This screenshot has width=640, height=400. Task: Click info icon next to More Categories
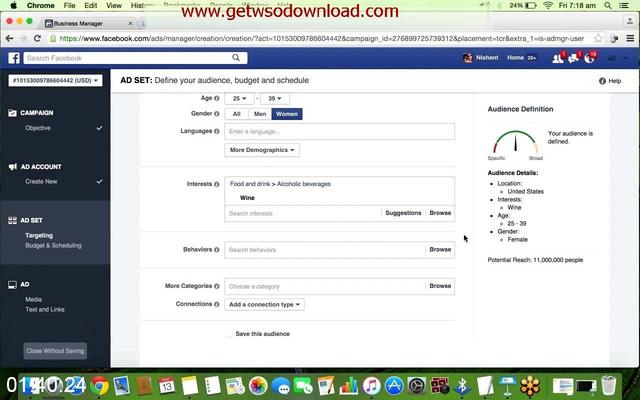coord(217,286)
